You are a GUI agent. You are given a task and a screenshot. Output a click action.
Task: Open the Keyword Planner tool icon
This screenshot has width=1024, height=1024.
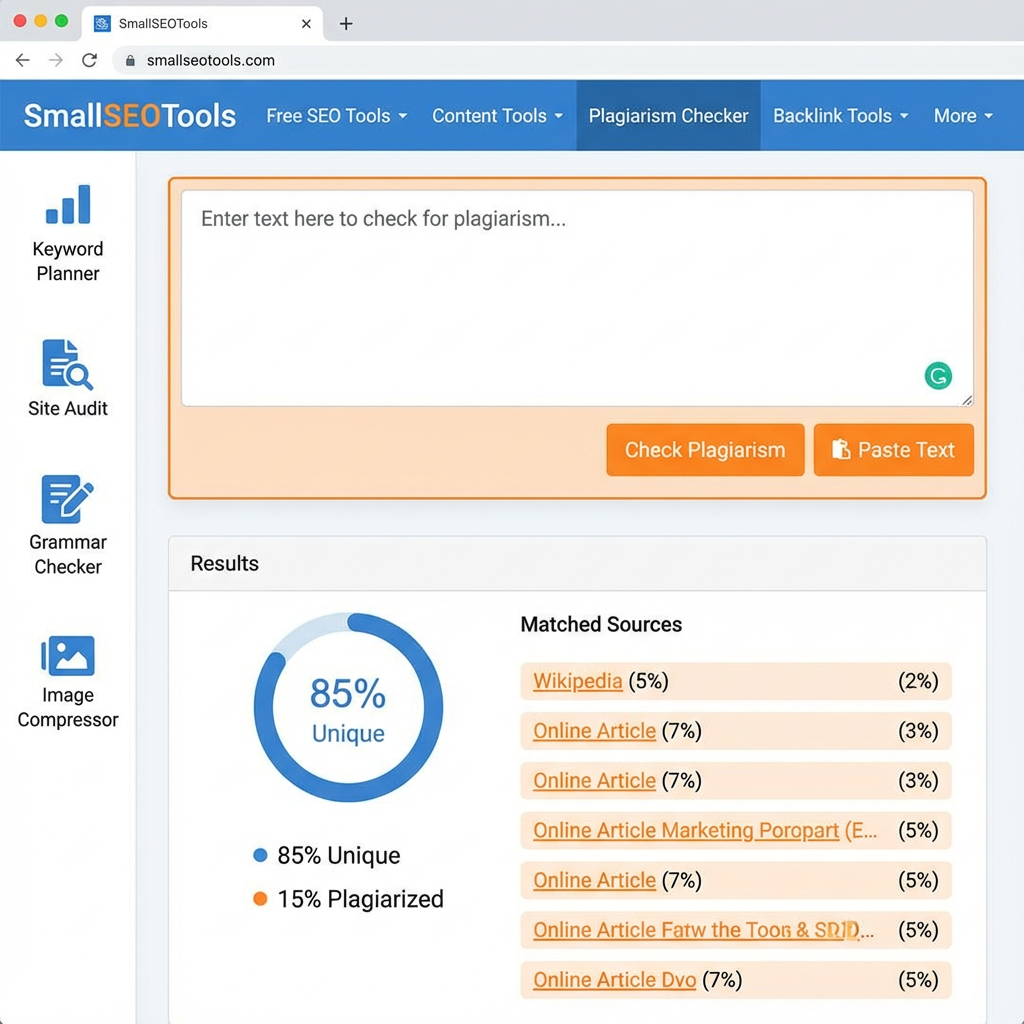(68, 204)
